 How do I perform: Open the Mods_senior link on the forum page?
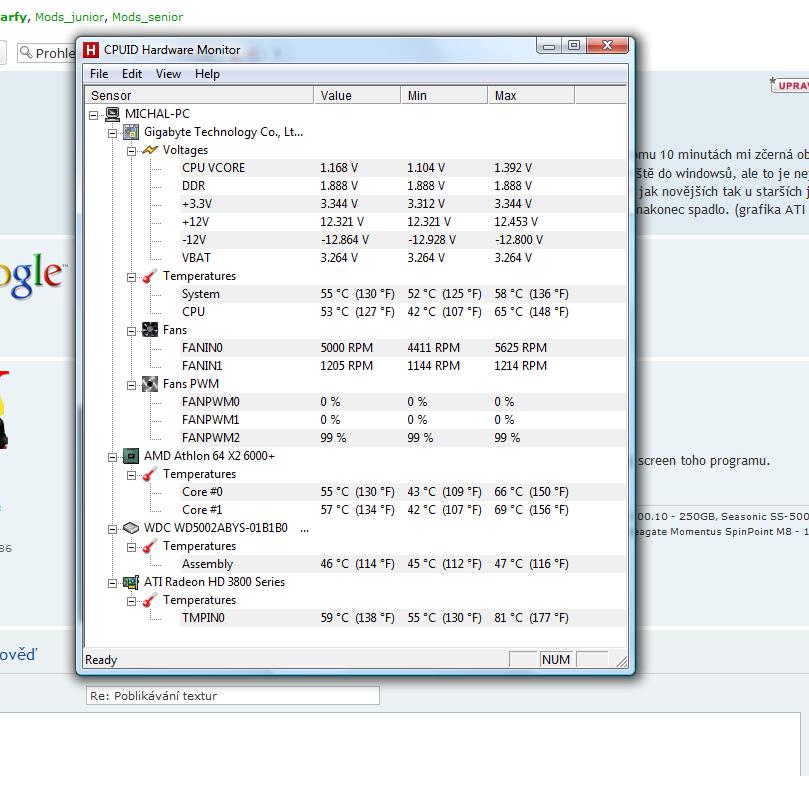[x=147, y=17]
